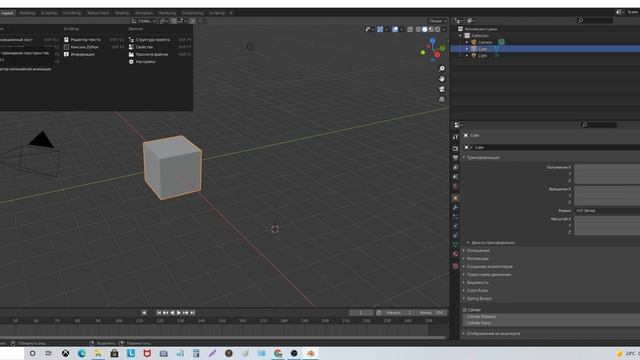
Task: Play the animation forward in timeline
Action: tap(179, 313)
